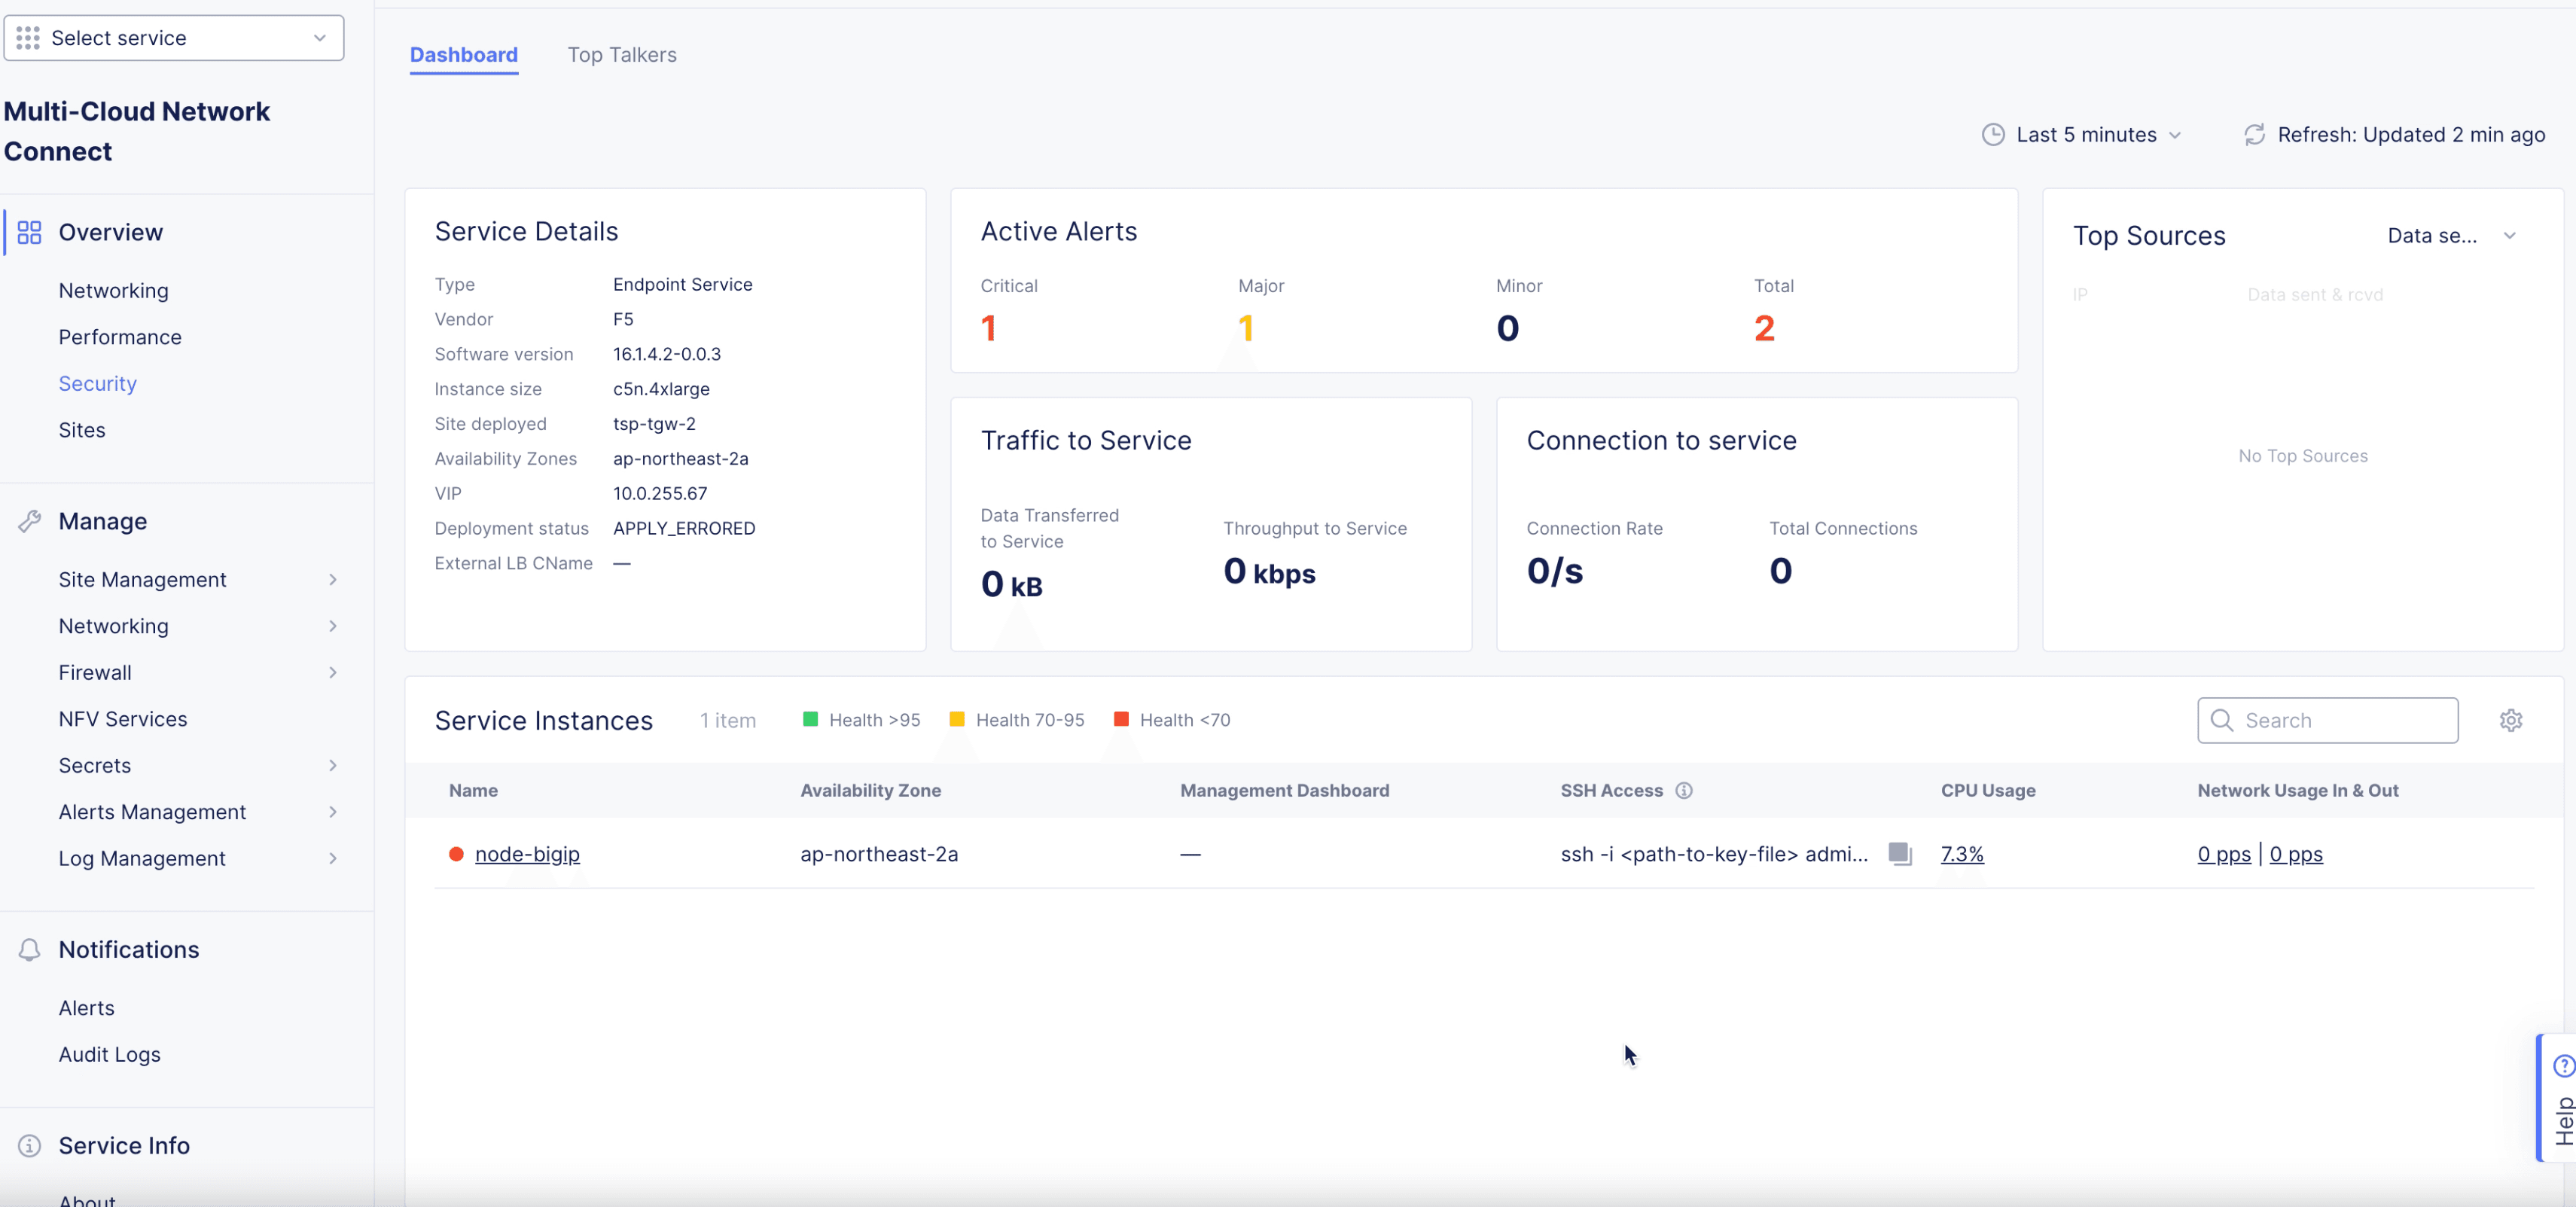
Task: Click the Manage wrench icon
Action: [x=29, y=521]
